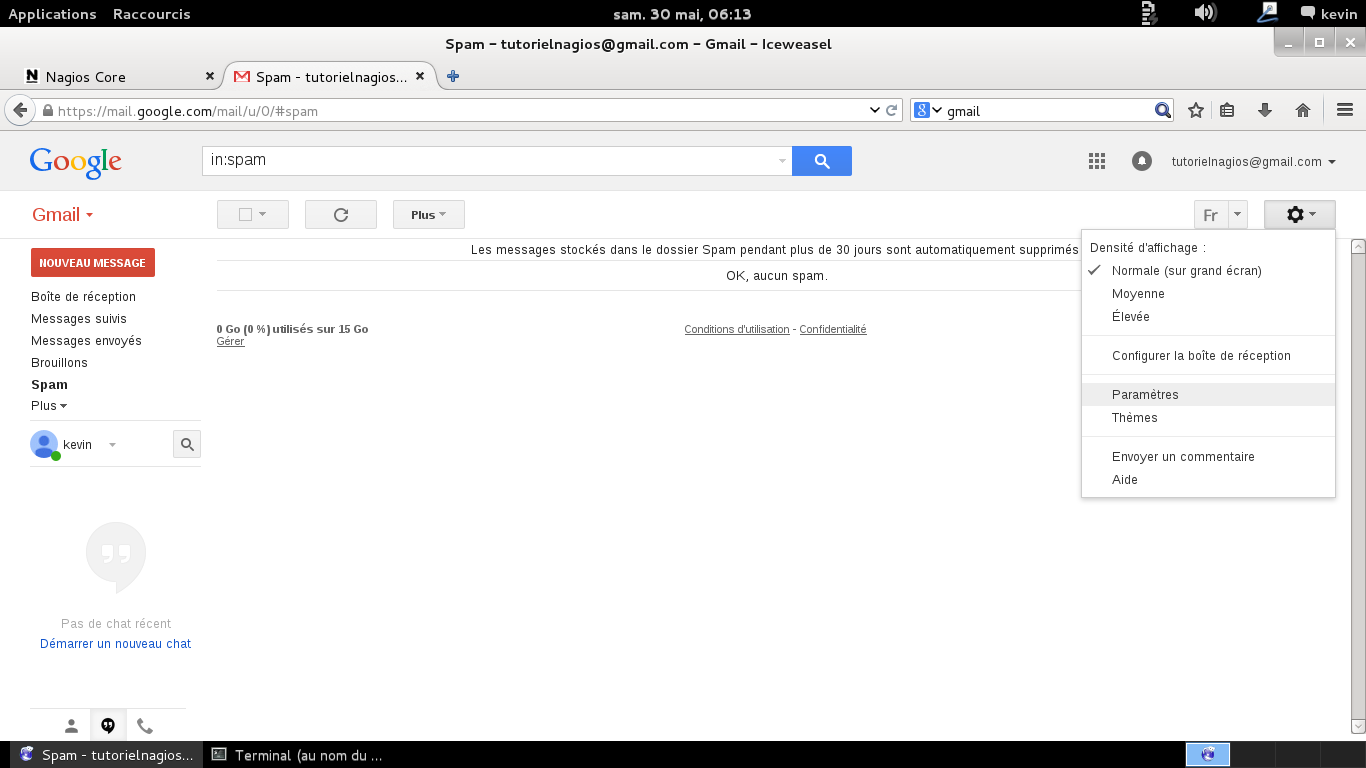Viewport: 1366px width, 768px height.
Task: Open Boîte de réception folder
Action: 83,297
